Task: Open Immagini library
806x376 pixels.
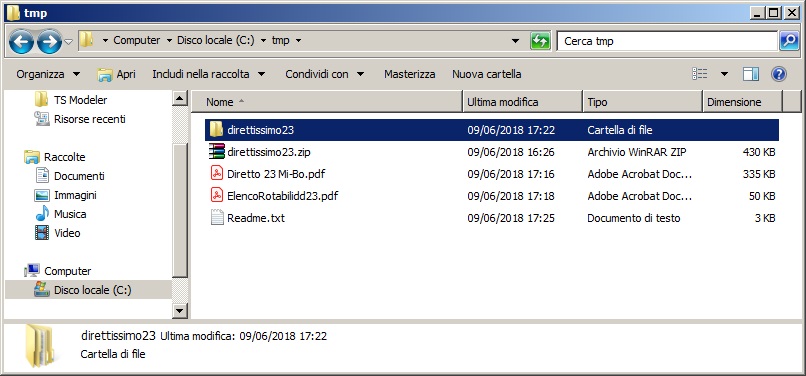Action: 75,195
